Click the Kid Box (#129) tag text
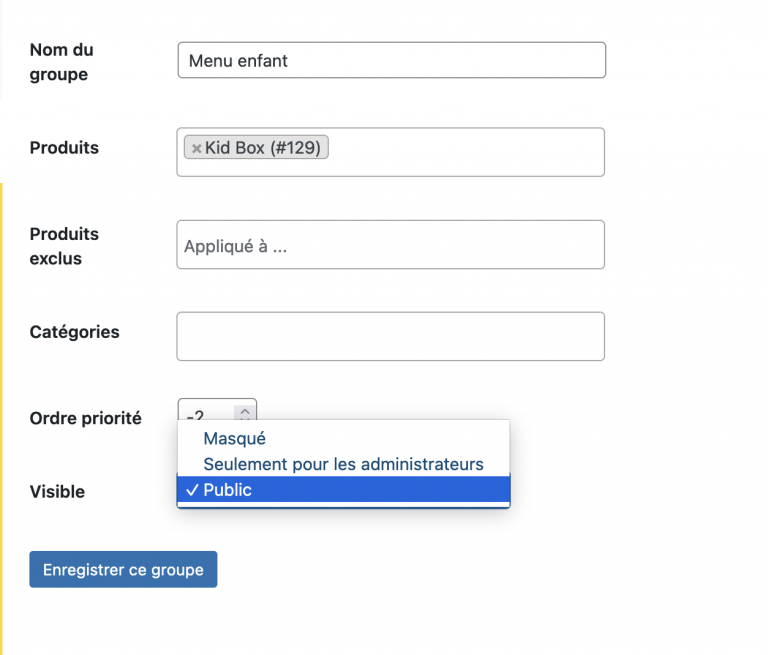This screenshot has width=768, height=655. 263,148
